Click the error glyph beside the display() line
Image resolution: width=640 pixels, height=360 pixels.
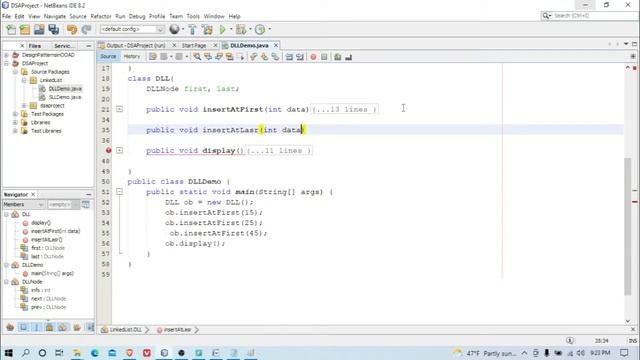pyautogui.click(x=108, y=150)
